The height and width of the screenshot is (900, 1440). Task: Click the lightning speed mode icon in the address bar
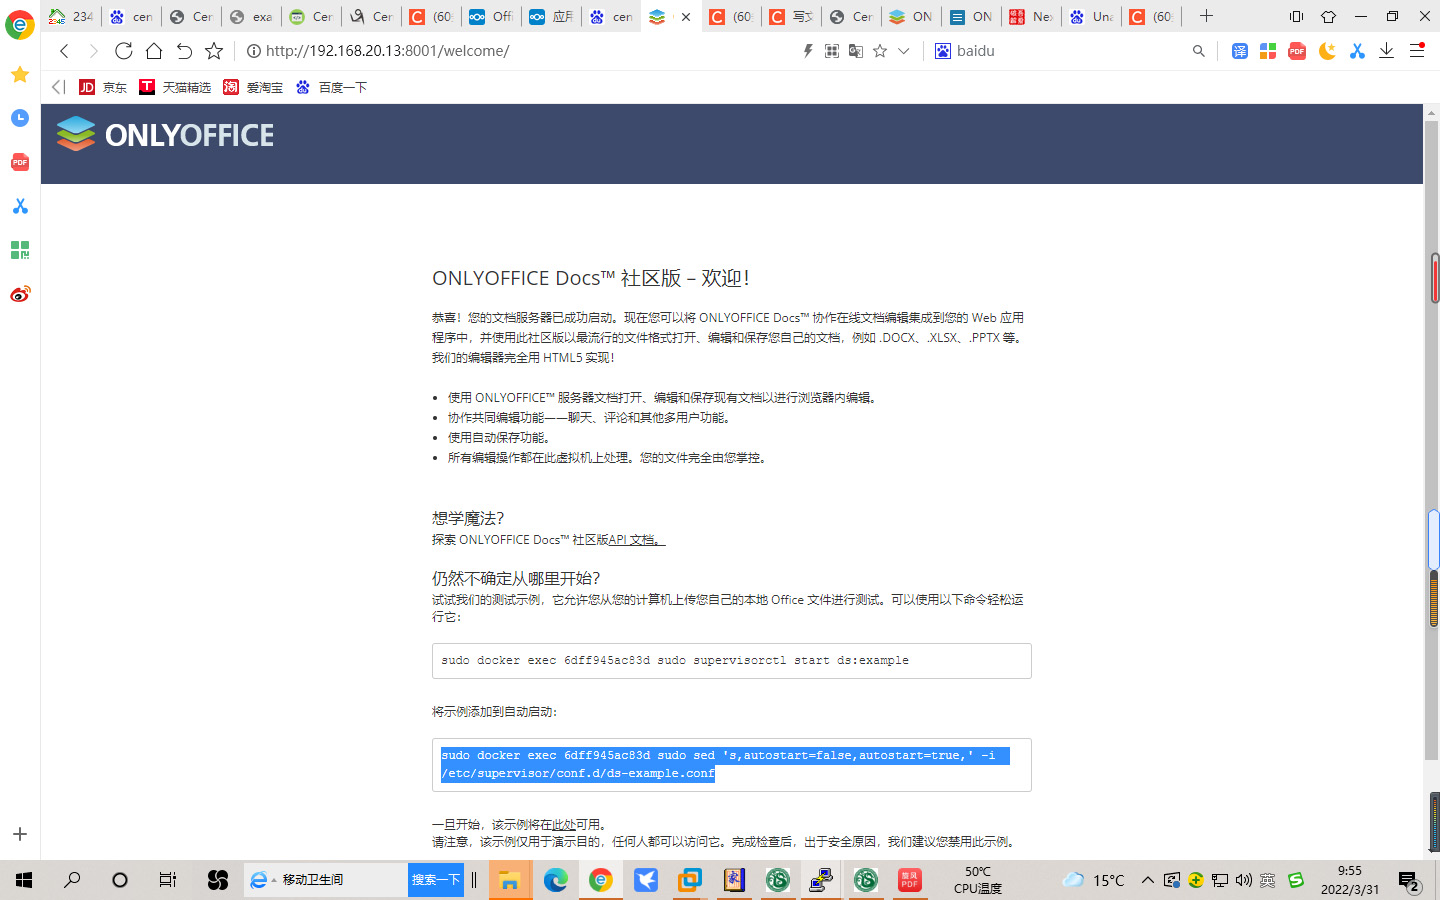(x=808, y=51)
